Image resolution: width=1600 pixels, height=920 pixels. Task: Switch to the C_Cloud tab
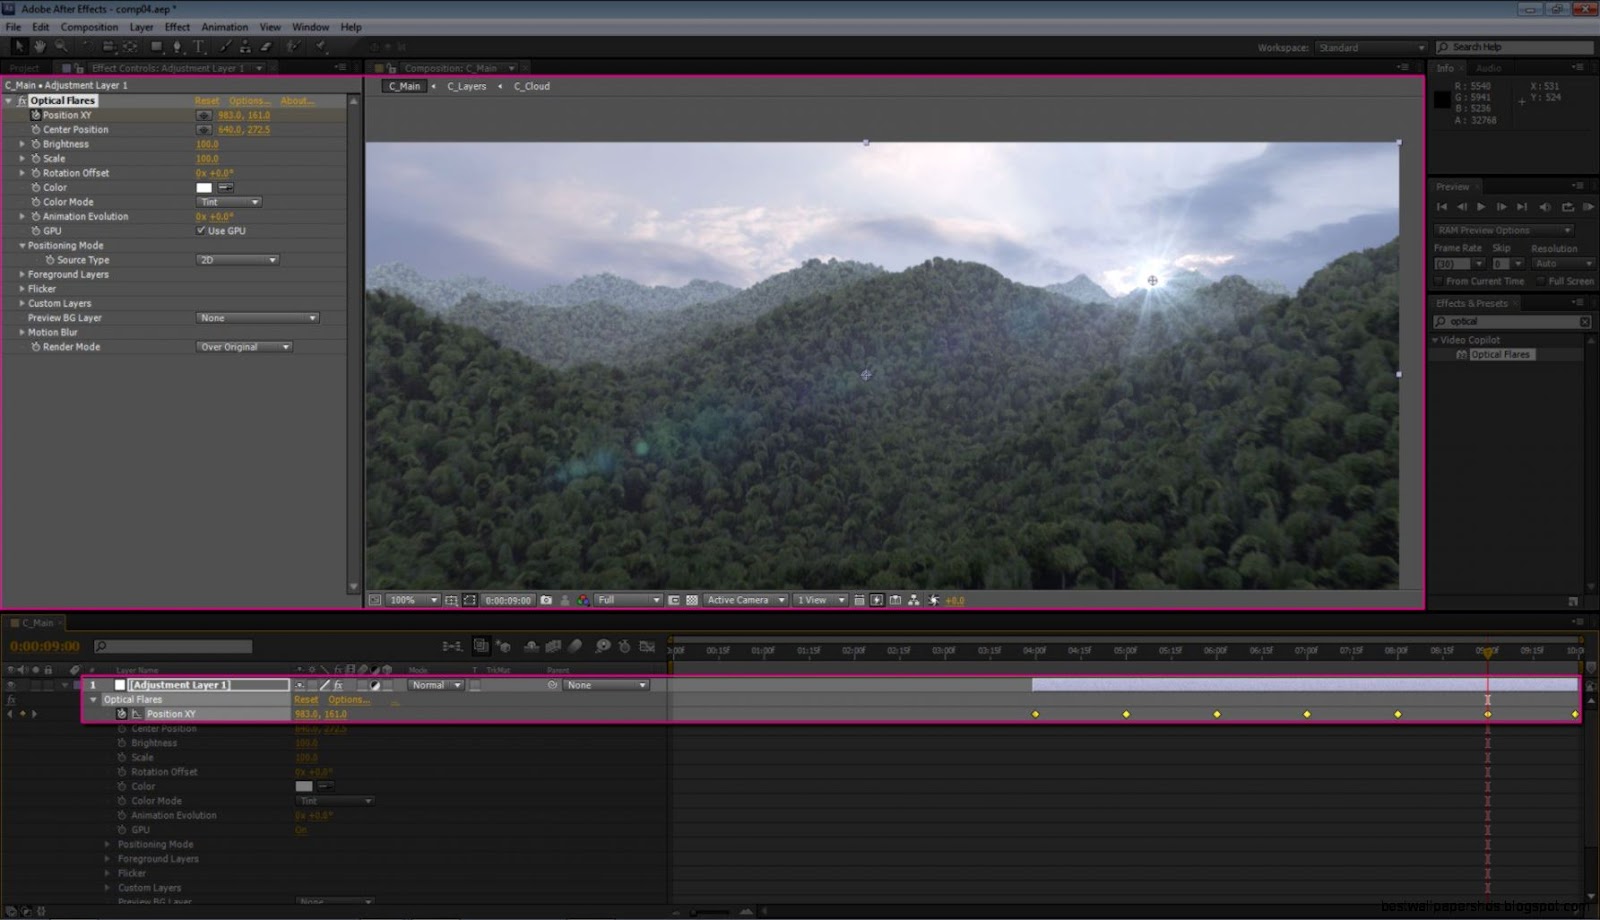531,86
